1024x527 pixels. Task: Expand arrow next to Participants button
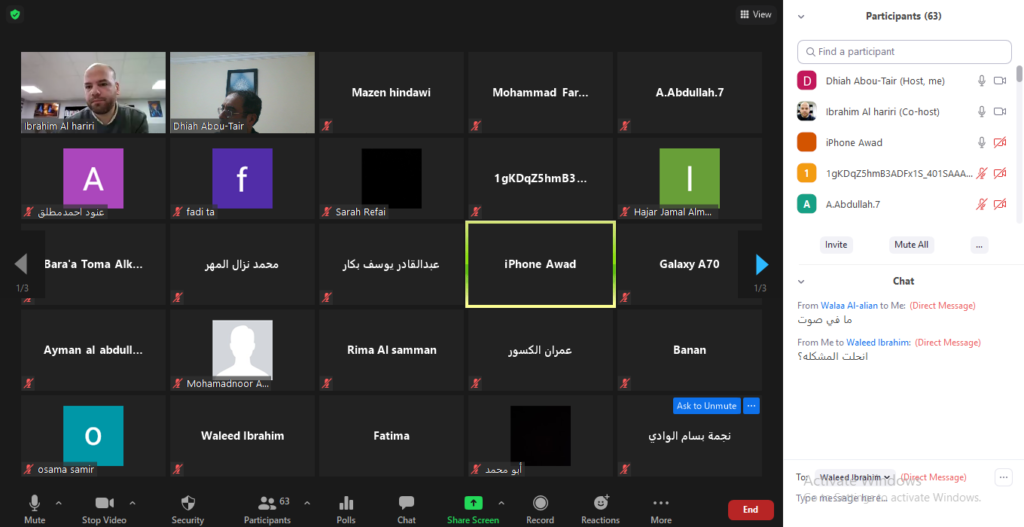pos(307,503)
